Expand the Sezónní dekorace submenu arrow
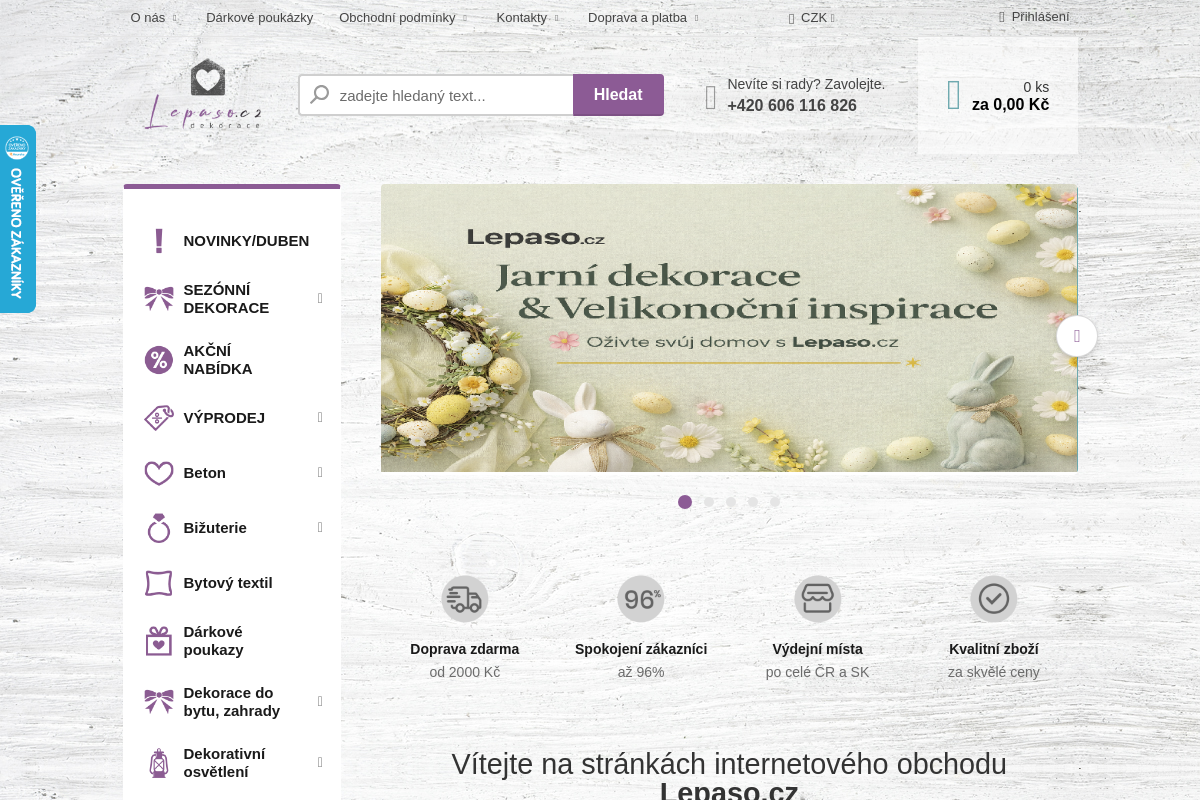This screenshot has width=1200, height=800. click(320, 298)
